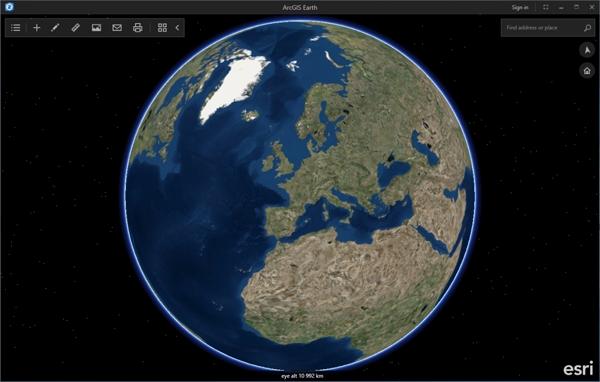Collapse the toolbar with the chevron arrow
This screenshot has height=382, width=600.
[x=178, y=28]
